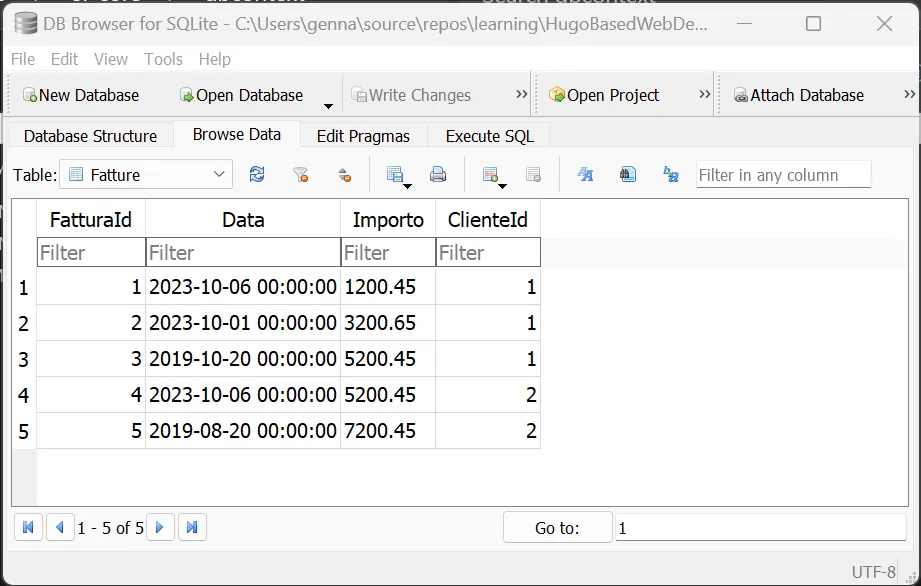Delete current record icon
Viewport: 921px width, 586px height.
[533, 174]
